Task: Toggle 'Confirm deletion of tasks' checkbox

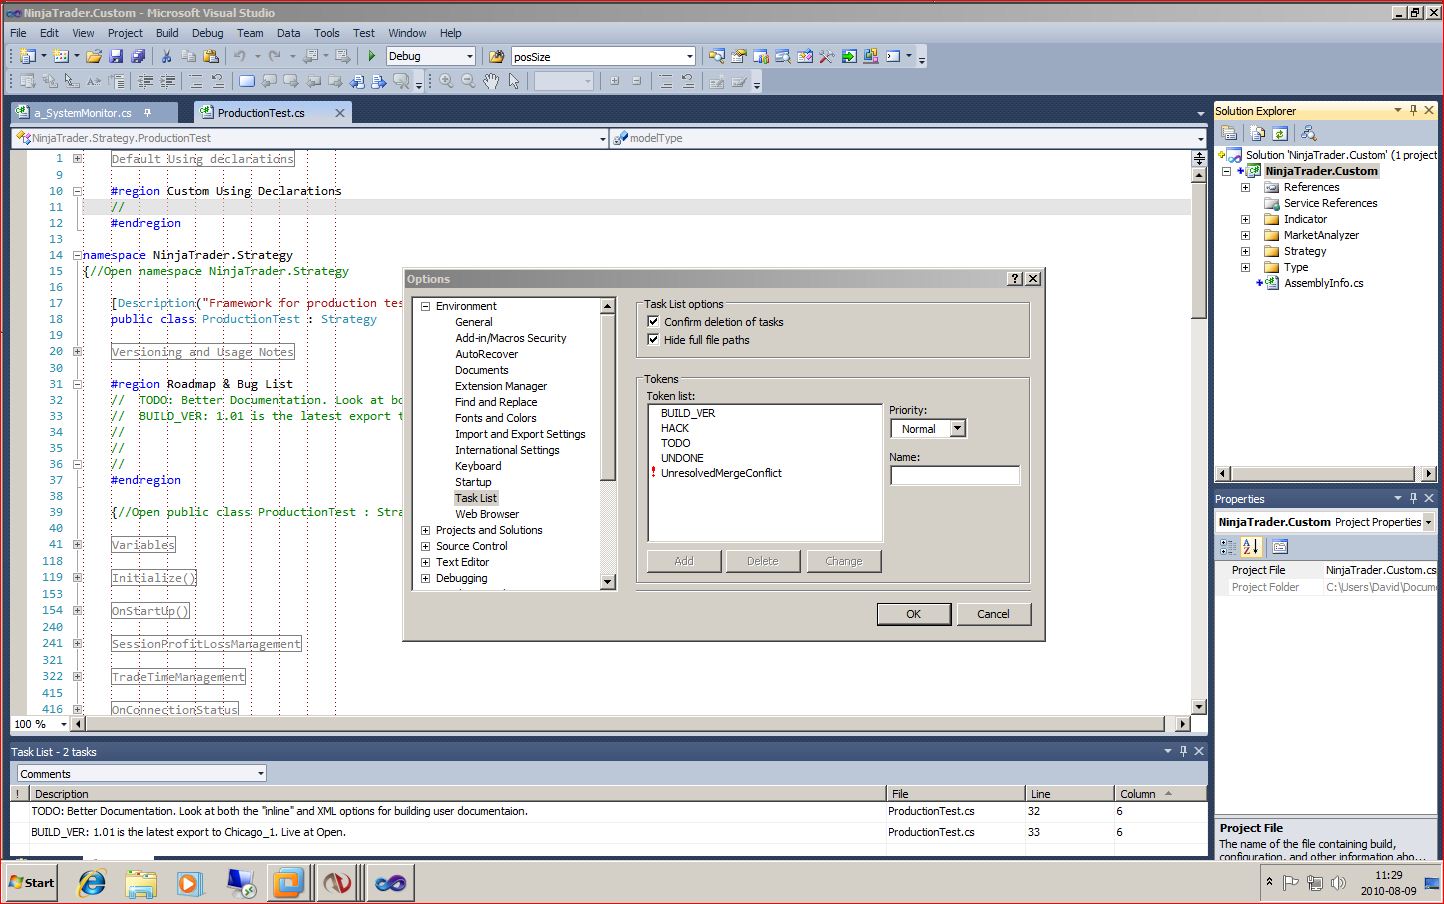Action: coord(654,322)
